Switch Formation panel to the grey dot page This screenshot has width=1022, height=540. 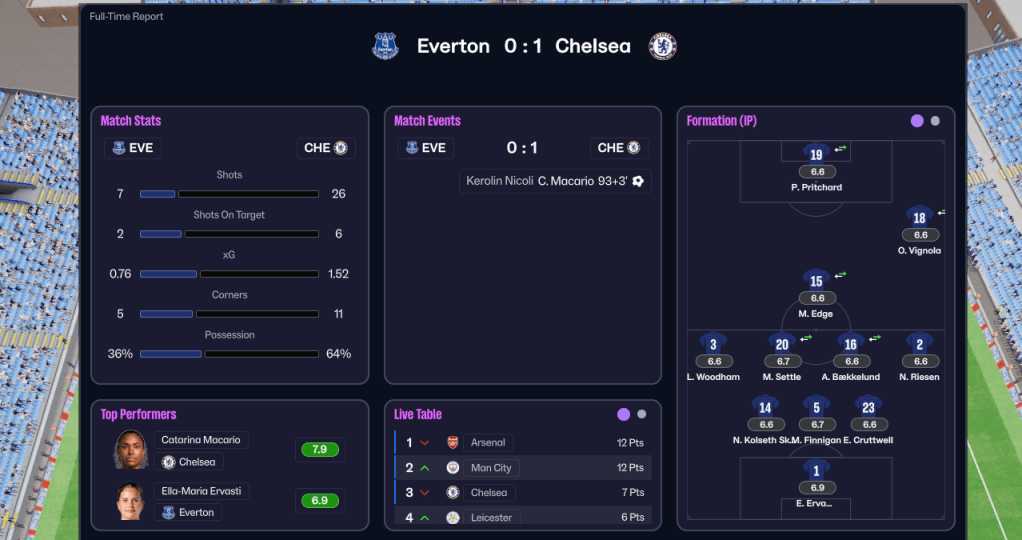pos(935,121)
